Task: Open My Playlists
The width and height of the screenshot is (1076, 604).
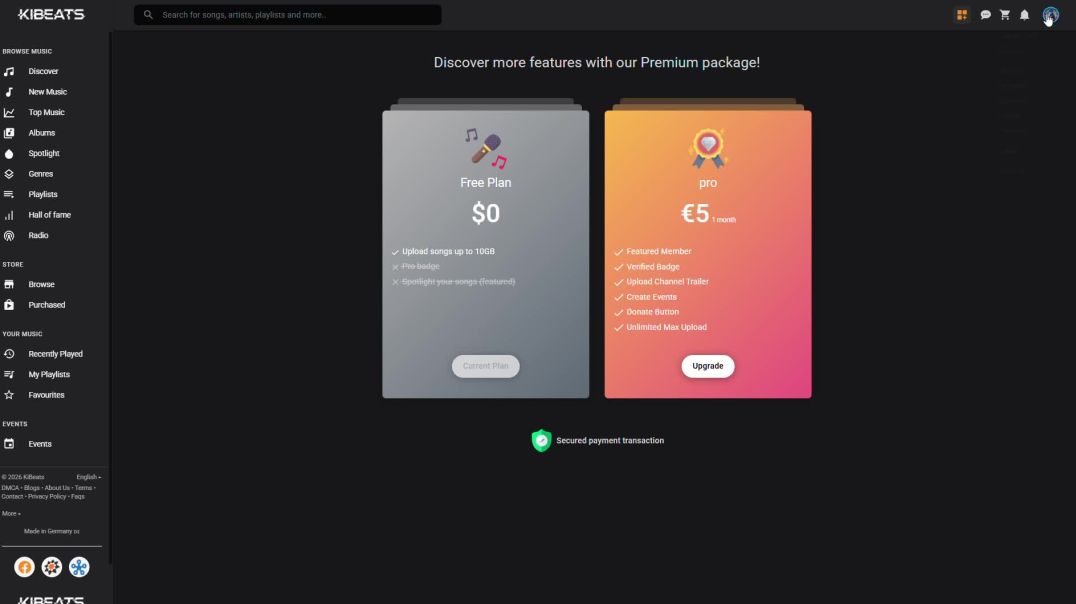Action: pos(49,375)
